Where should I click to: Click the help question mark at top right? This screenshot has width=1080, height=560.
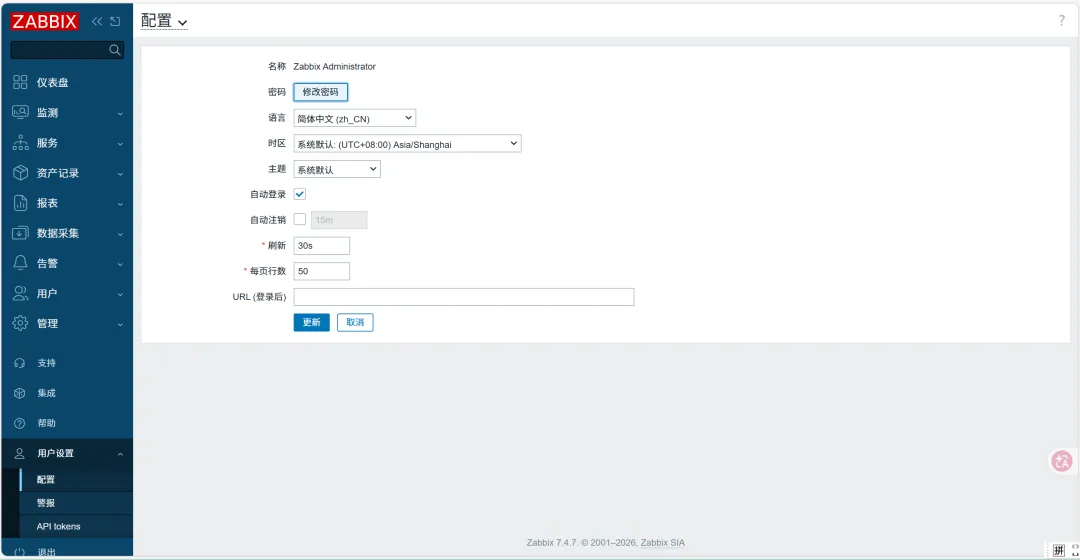tap(1061, 21)
